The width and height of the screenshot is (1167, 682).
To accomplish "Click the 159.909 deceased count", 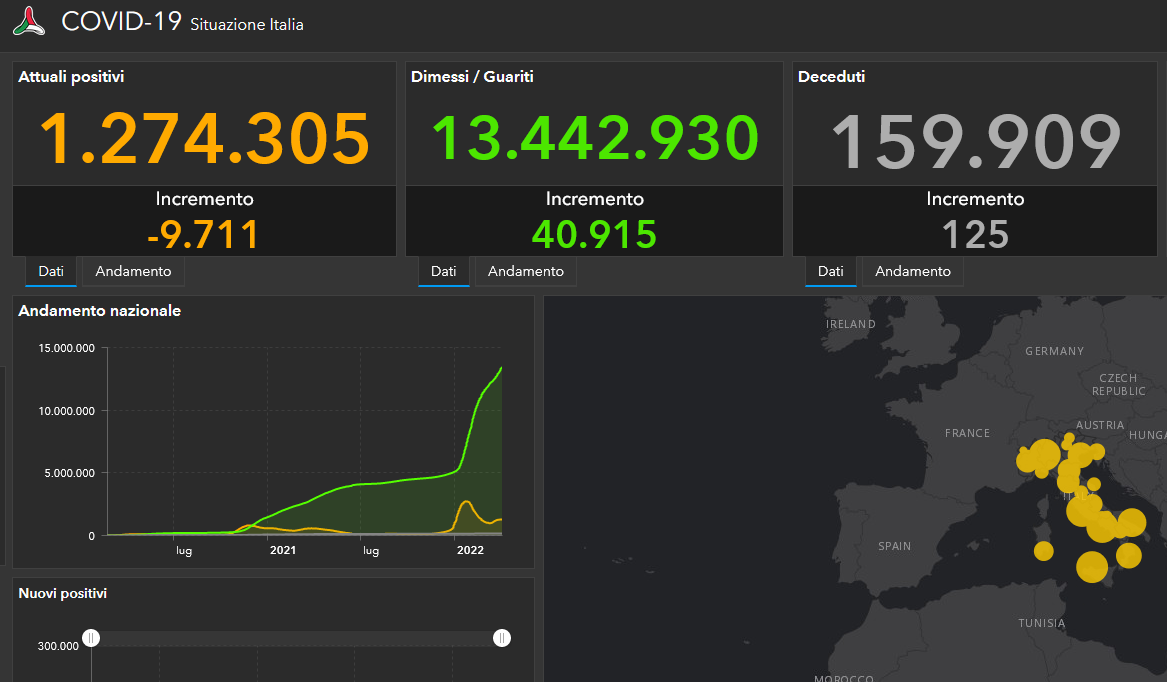I will click(976, 141).
